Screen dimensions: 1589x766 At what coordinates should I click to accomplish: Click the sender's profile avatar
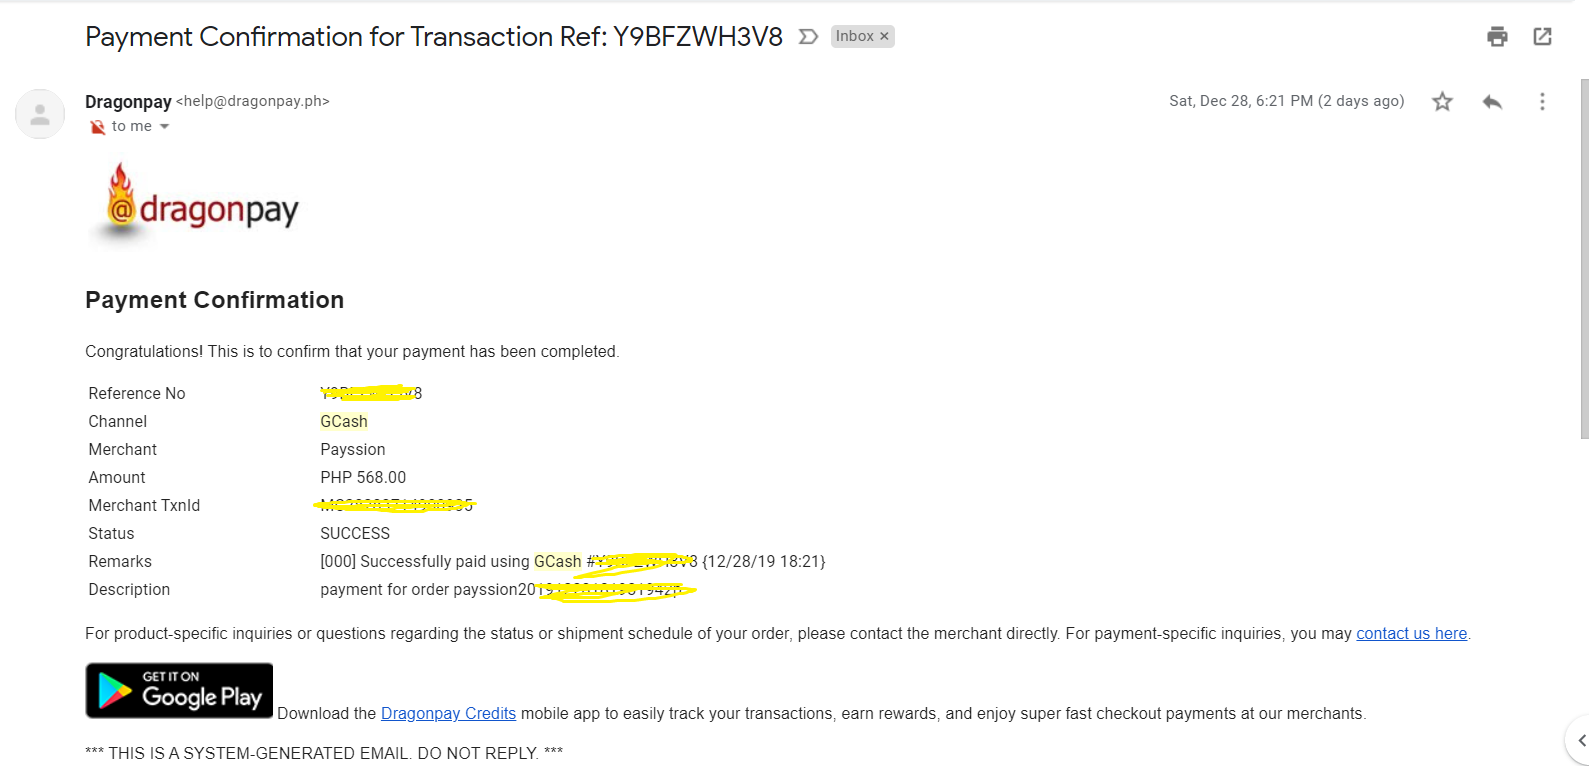click(40, 114)
